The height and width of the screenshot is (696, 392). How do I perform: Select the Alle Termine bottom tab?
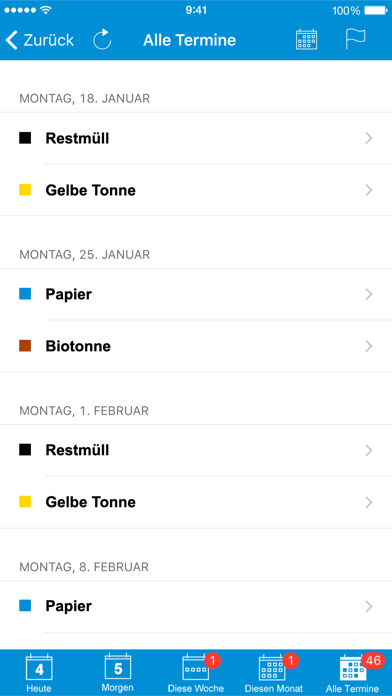coord(352,673)
